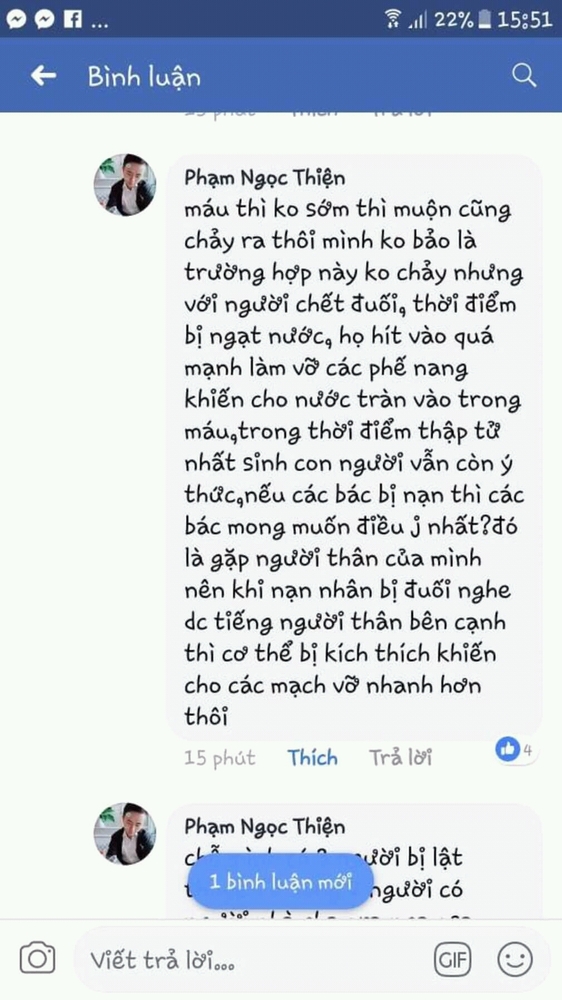Tap the Facebook notification icon in status bar
The height and width of the screenshot is (1000, 562).
tap(73, 20)
